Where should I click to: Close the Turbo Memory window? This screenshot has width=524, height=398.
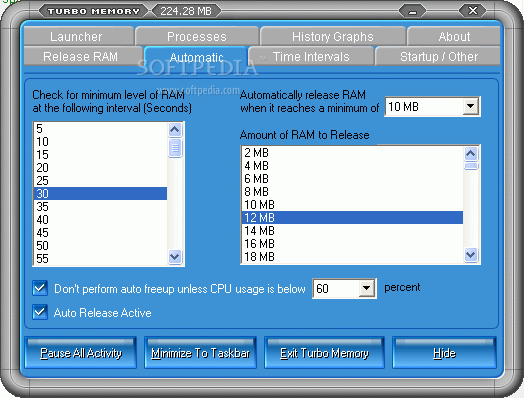coord(473,11)
